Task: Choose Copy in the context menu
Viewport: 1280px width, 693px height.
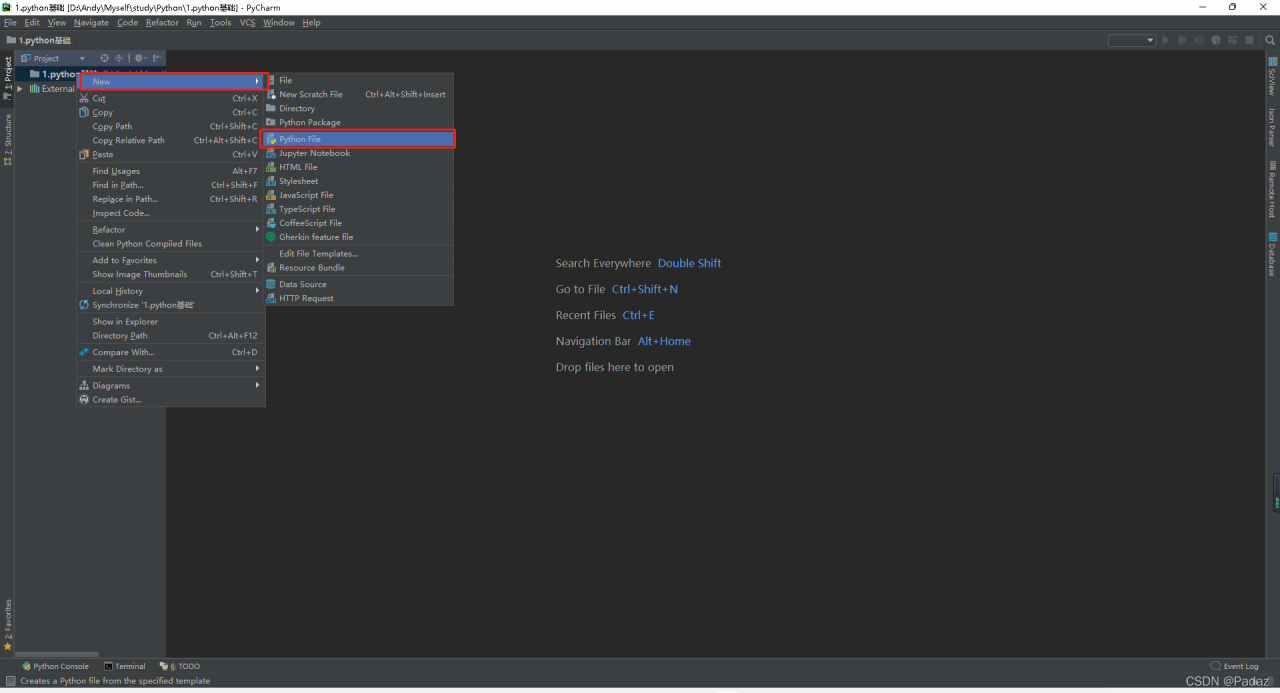Action: pyautogui.click(x=171, y=112)
